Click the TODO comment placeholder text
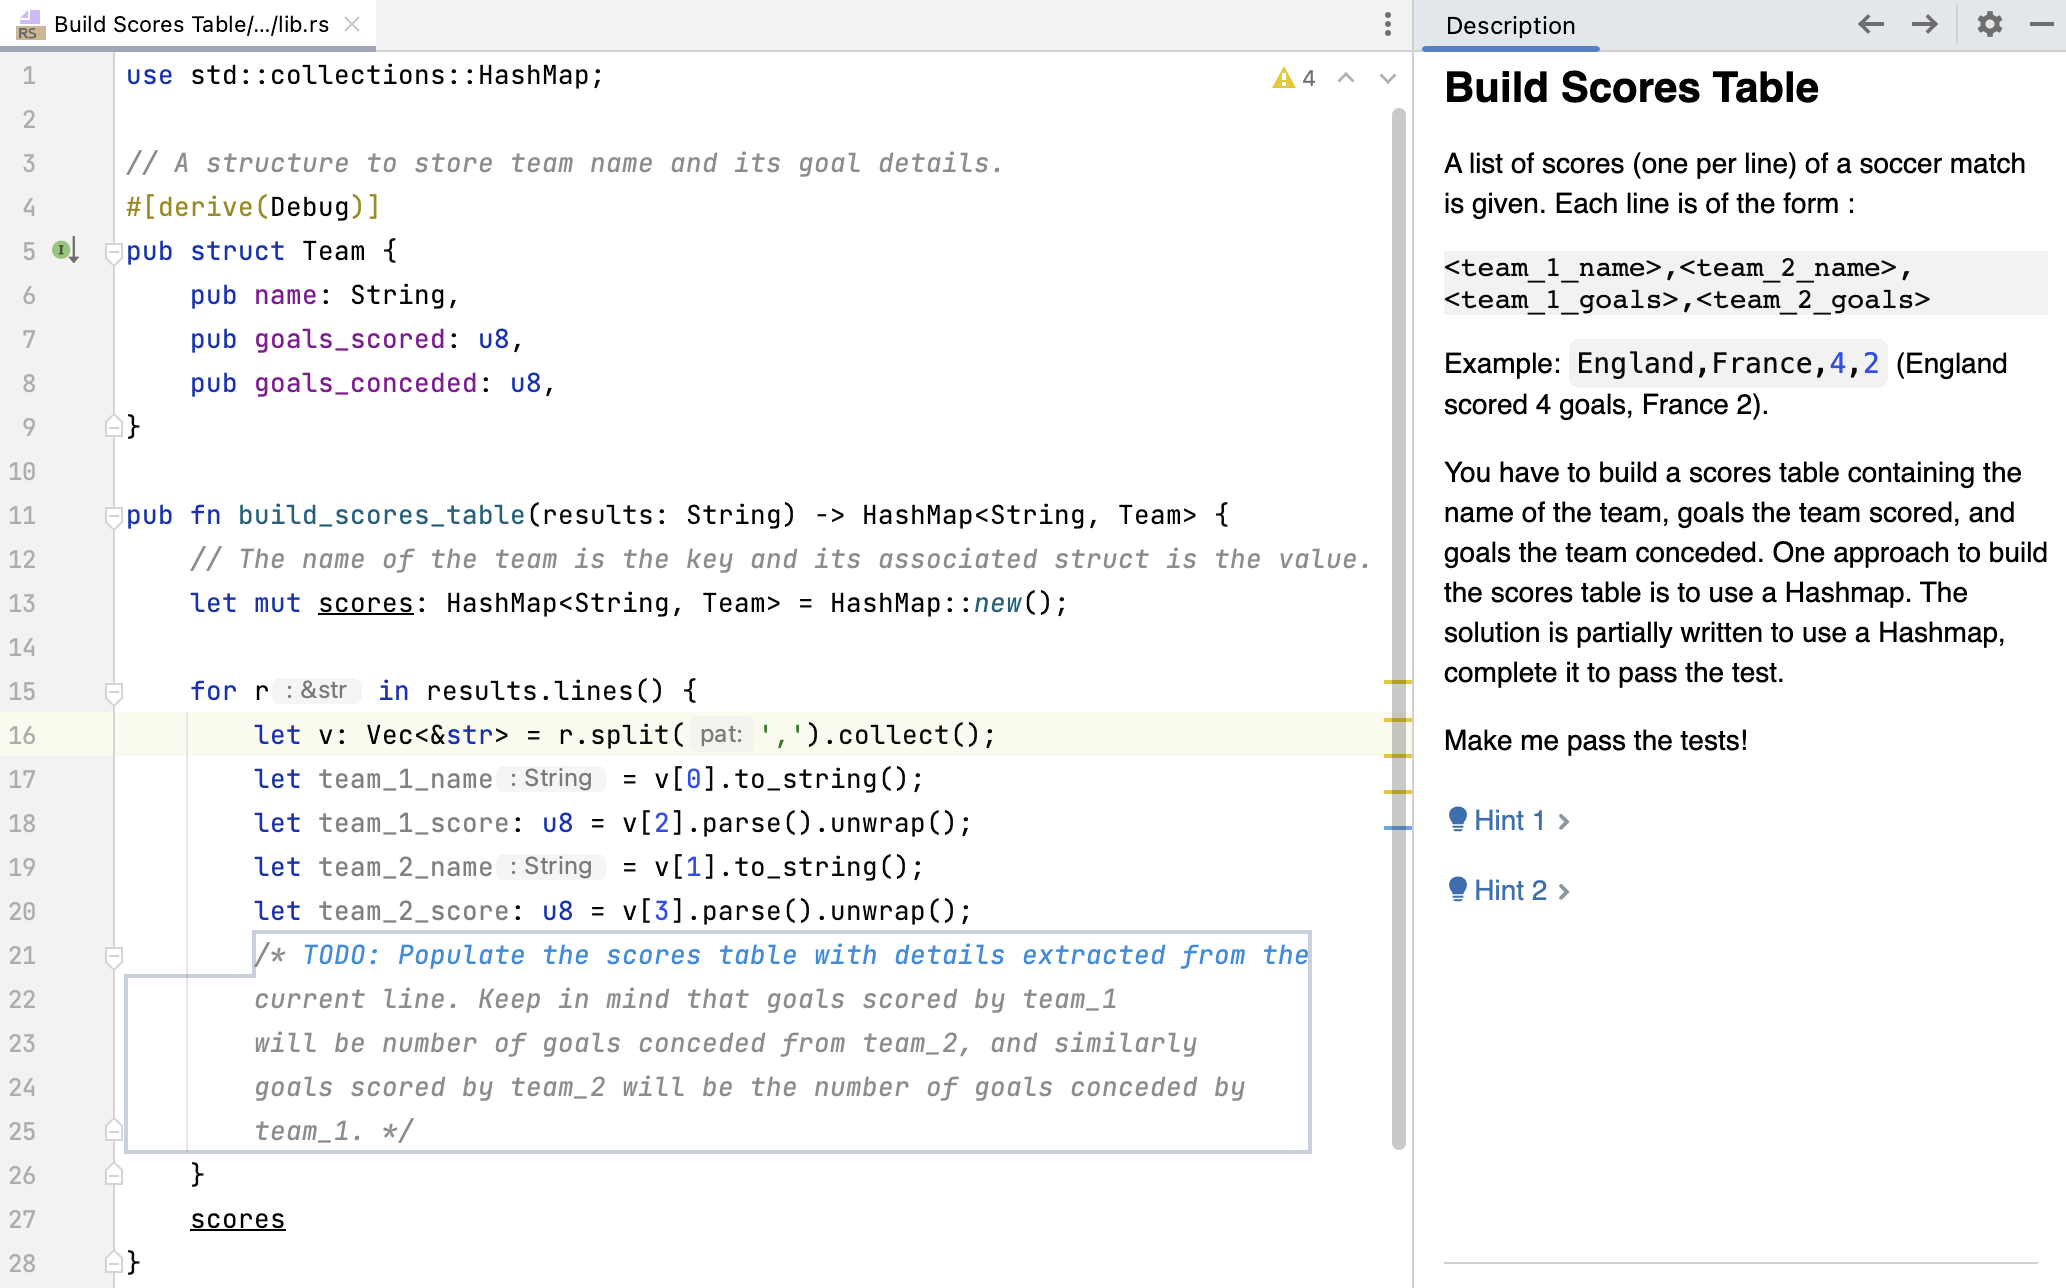The height and width of the screenshot is (1288, 2066). click(x=718, y=1042)
